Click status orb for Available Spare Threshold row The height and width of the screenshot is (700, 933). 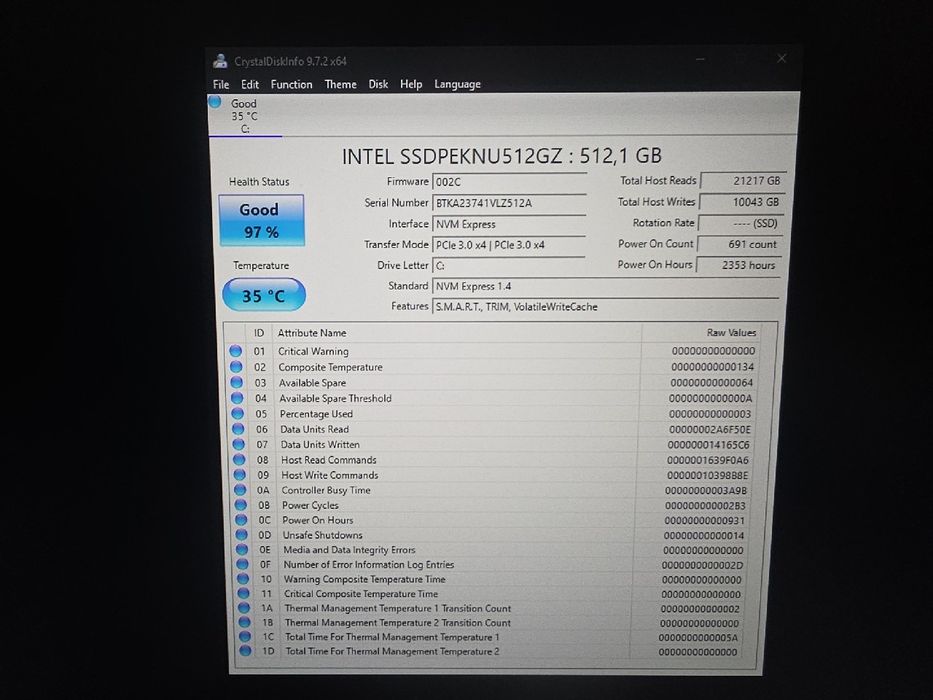[237, 397]
